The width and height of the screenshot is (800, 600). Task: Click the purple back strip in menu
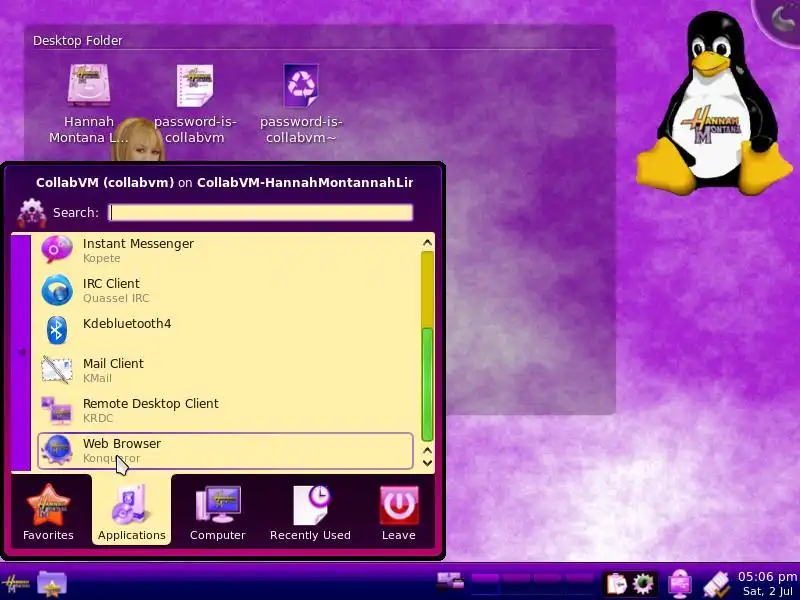pyautogui.click(x=21, y=352)
